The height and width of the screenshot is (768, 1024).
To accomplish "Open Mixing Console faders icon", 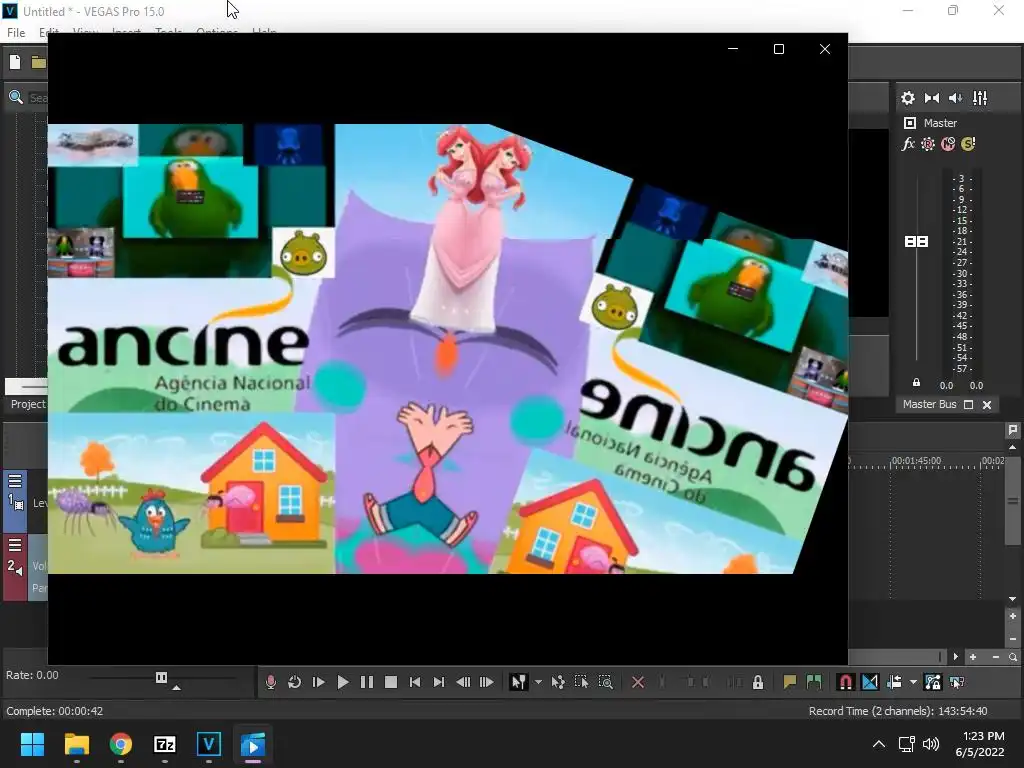I will tap(980, 98).
